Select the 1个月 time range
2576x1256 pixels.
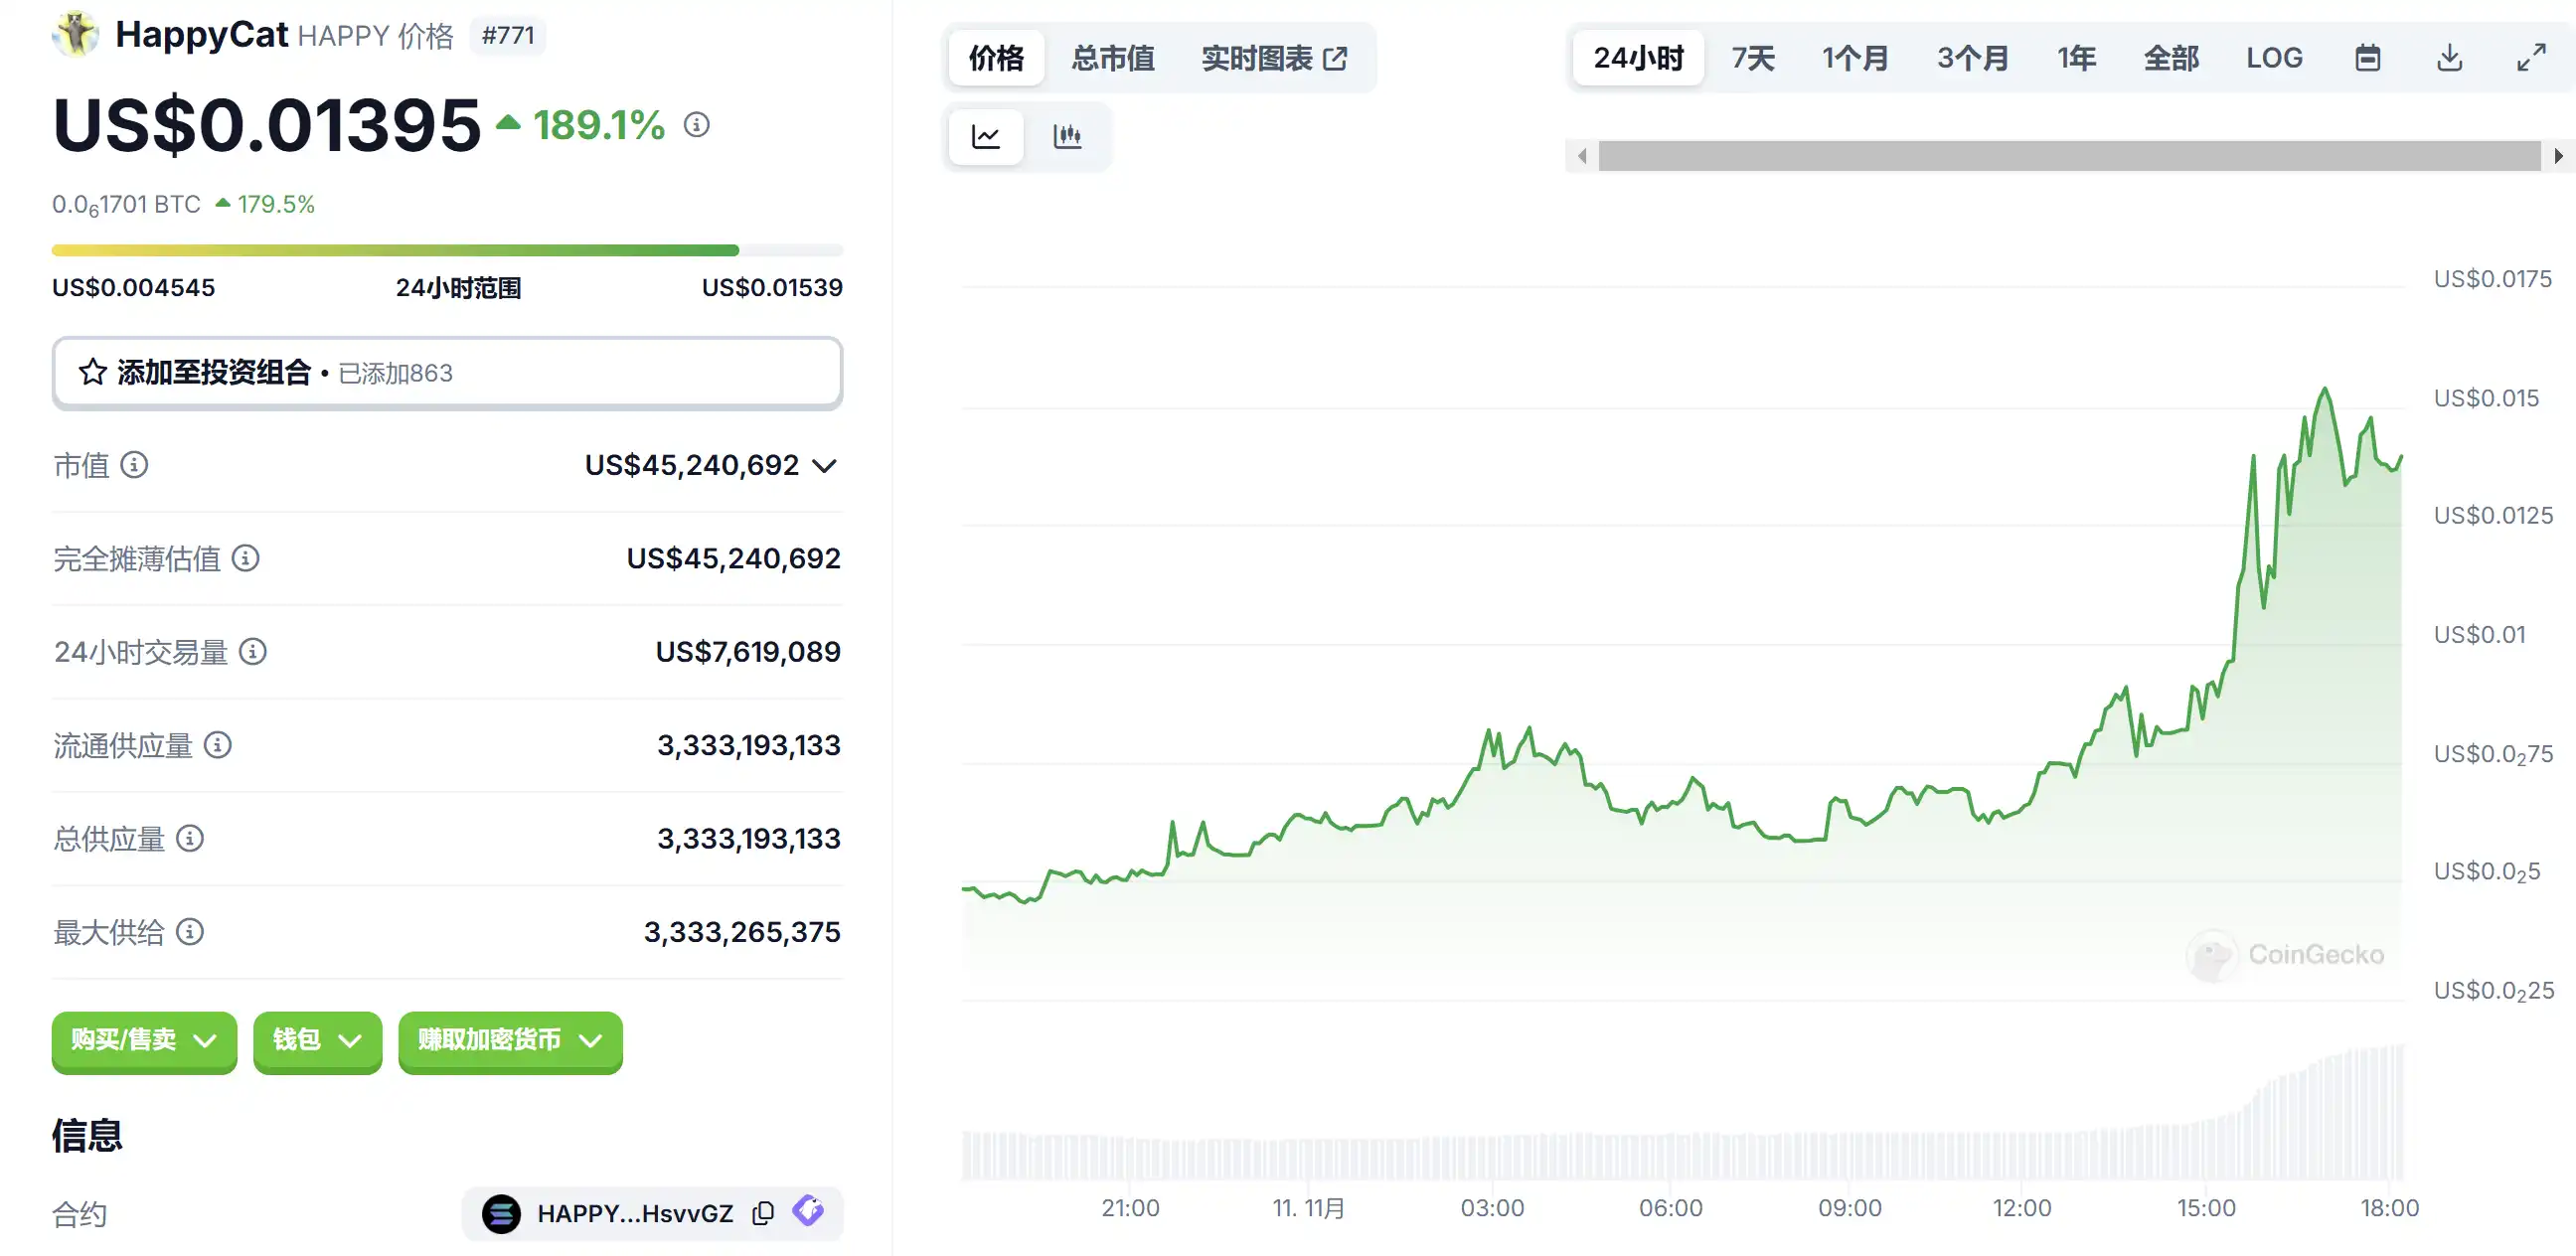pyautogui.click(x=1855, y=58)
